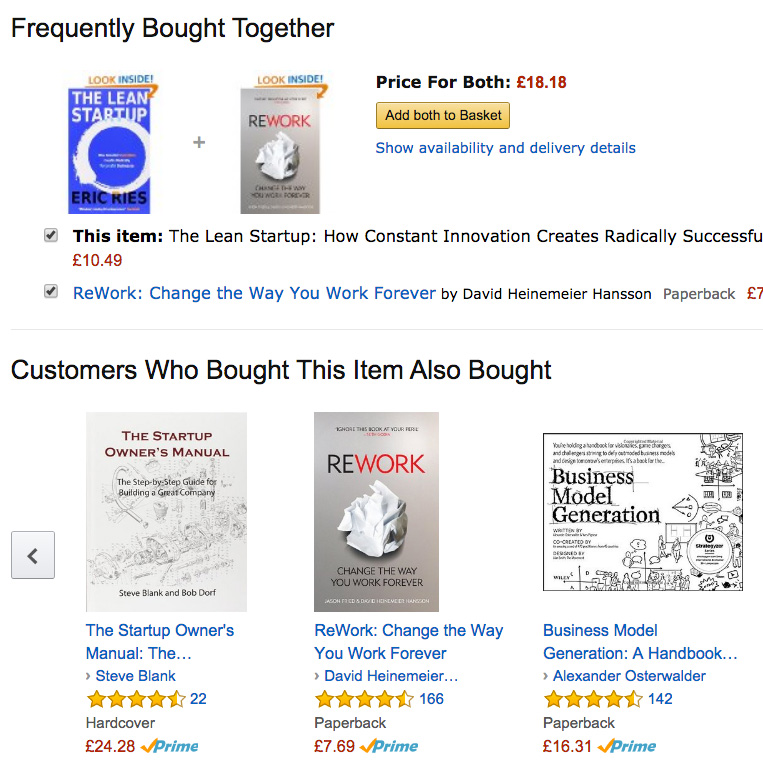Screen dimensions: 763x778
Task: Open The Startup Owner's Manual cover image
Action: (x=166, y=511)
